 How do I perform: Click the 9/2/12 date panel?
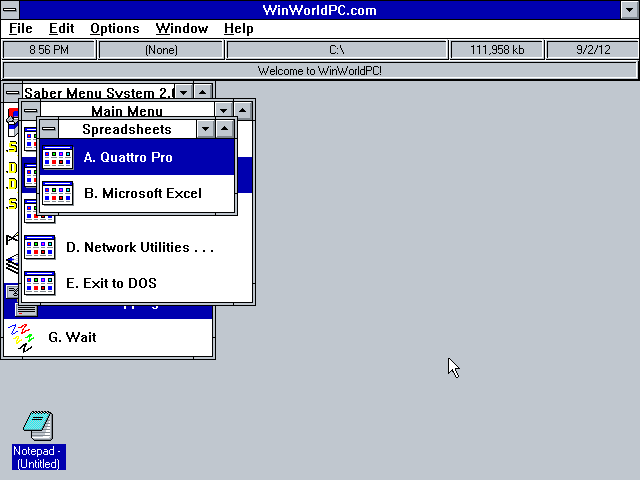[593, 50]
